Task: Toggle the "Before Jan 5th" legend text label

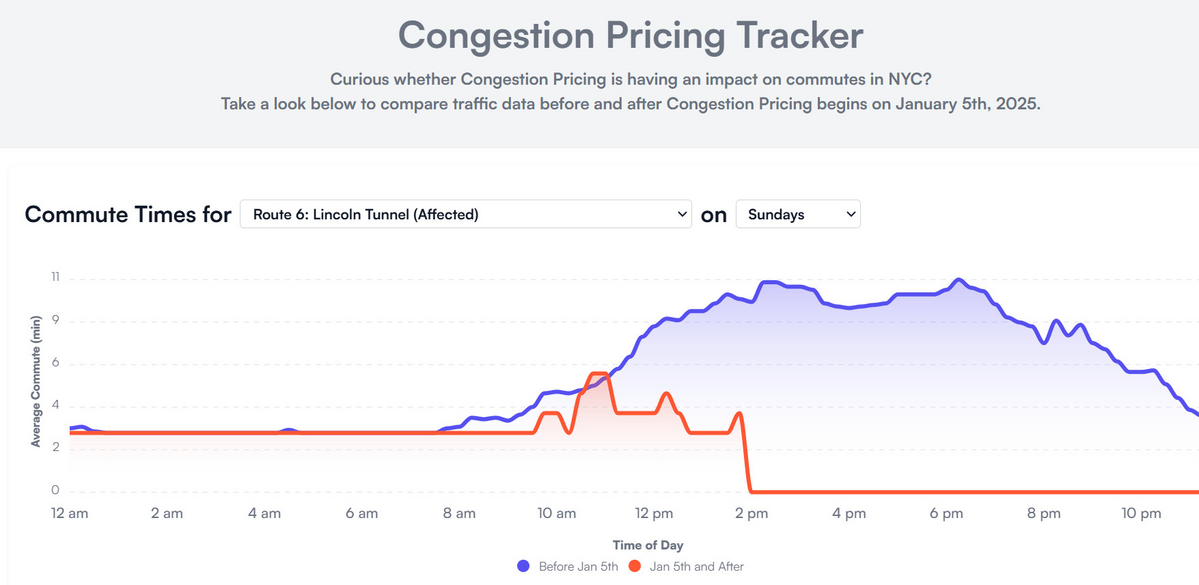Action: coord(578,566)
